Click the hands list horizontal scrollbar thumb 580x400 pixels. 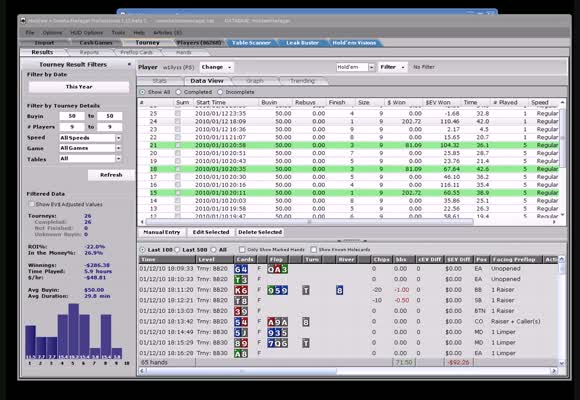coord(241,370)
